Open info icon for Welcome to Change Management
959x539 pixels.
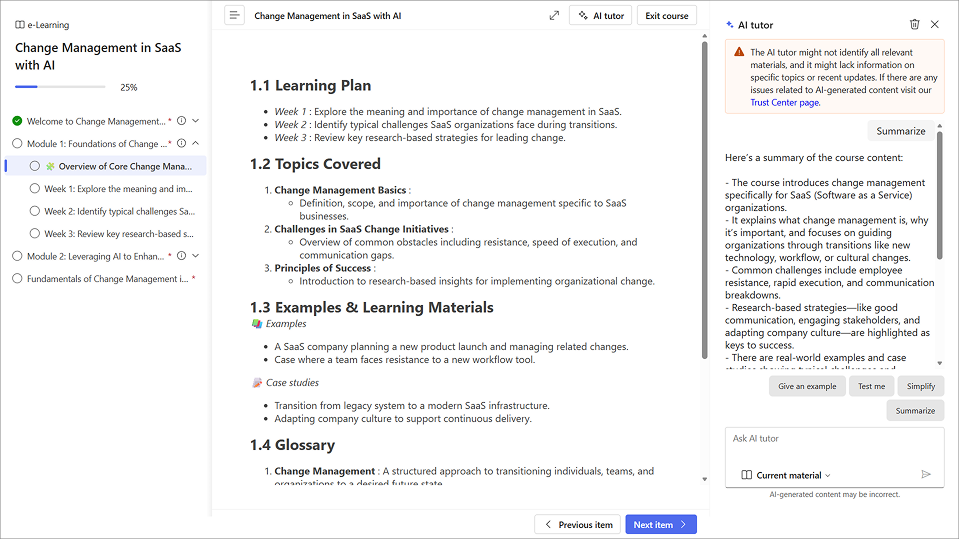181,121
